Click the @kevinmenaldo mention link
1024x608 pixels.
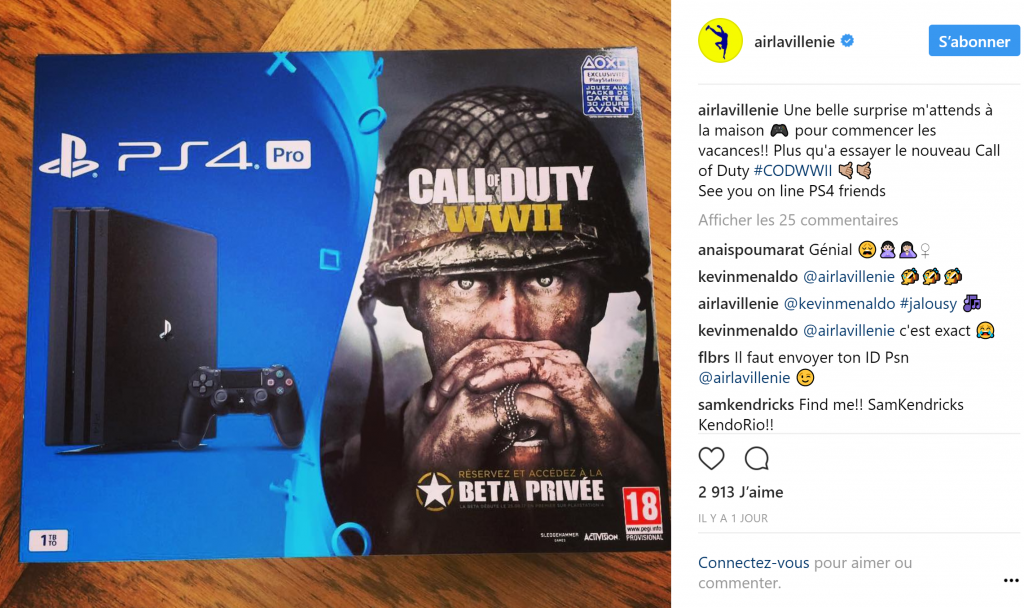pos(839,304)
